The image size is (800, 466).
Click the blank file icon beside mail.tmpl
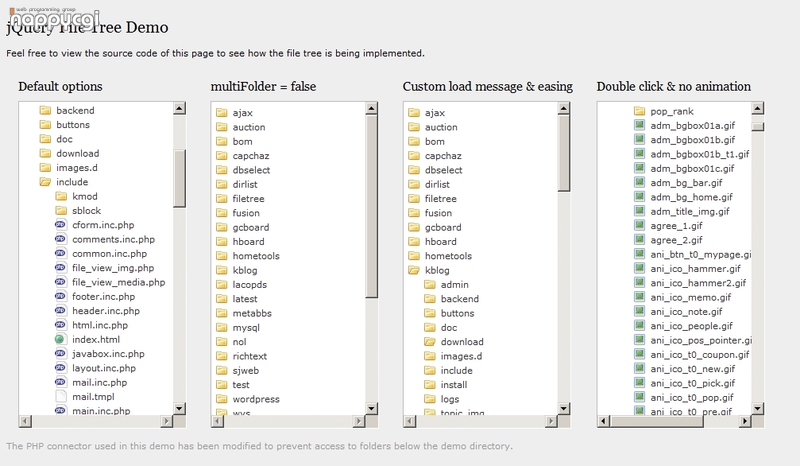(x=60, y=396)
